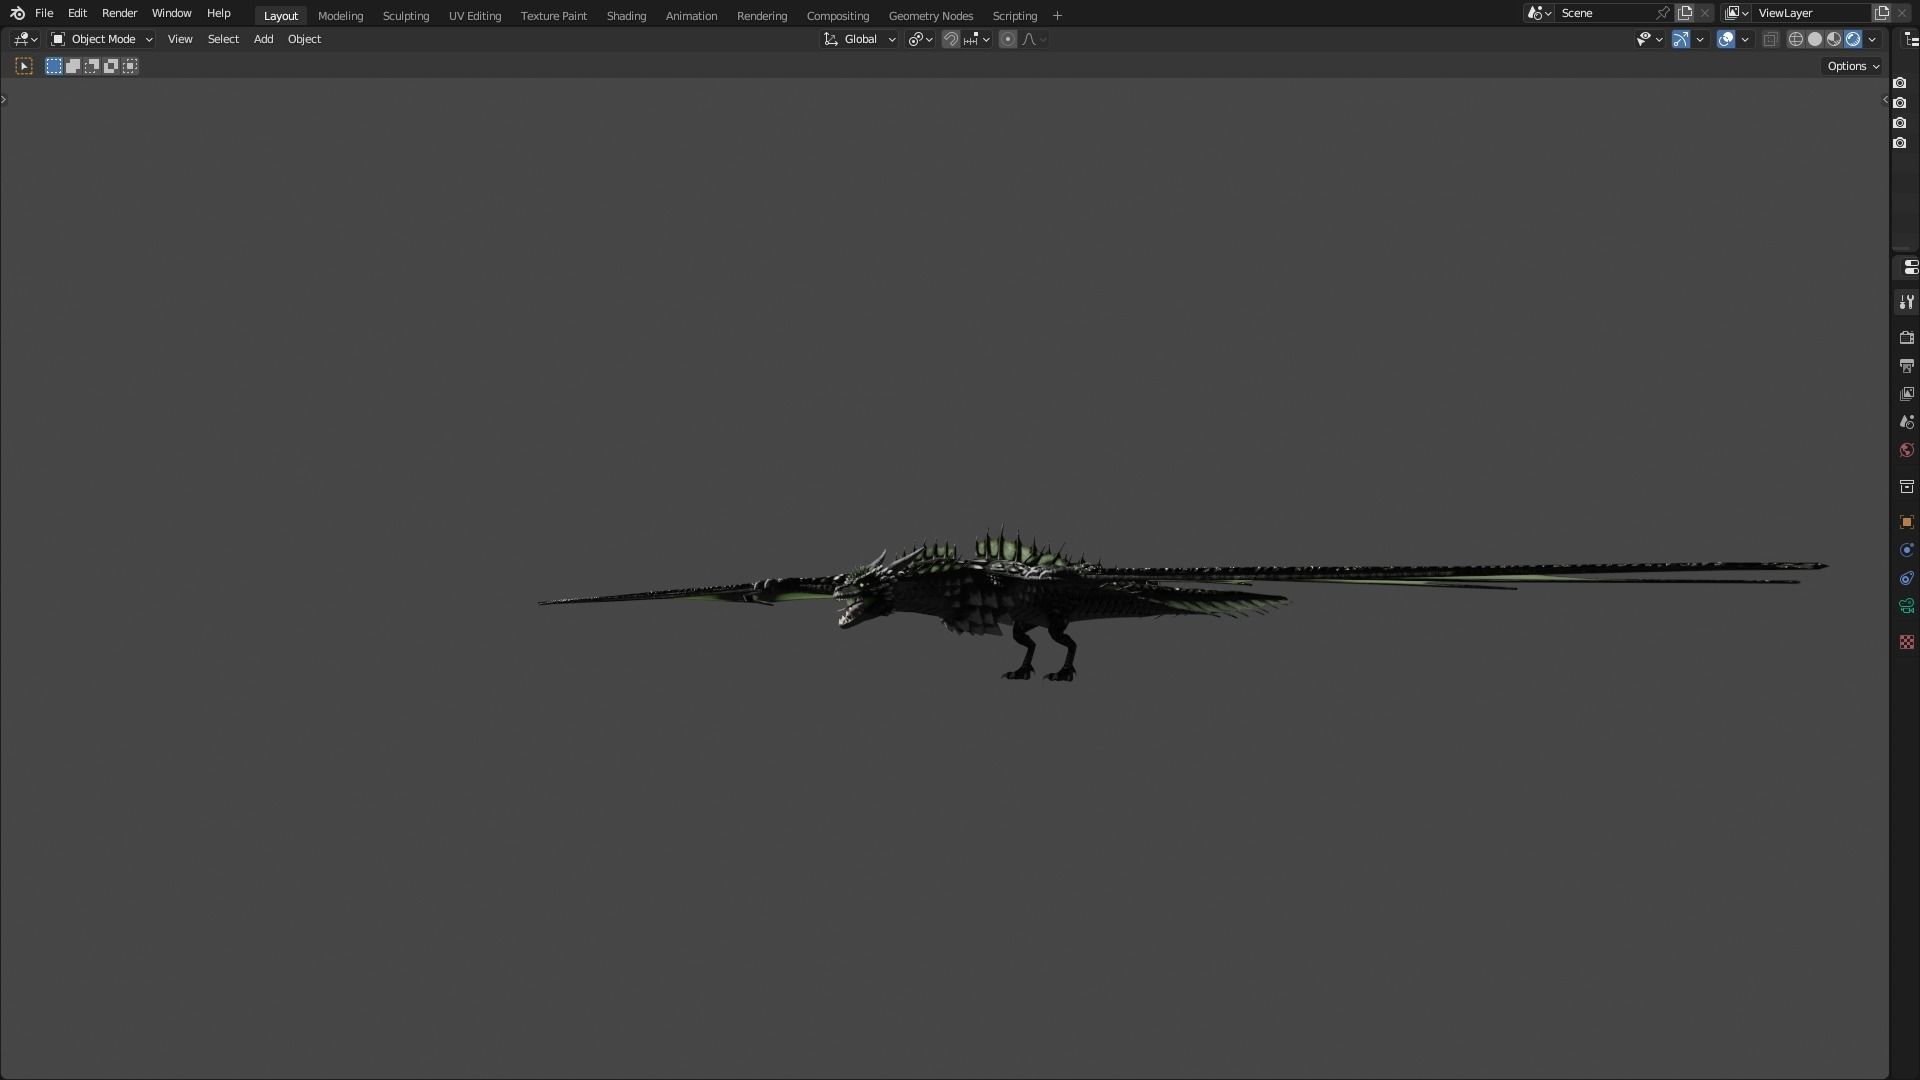Open the Render menu
1920x1080 pixels.
tap(119, 13)
